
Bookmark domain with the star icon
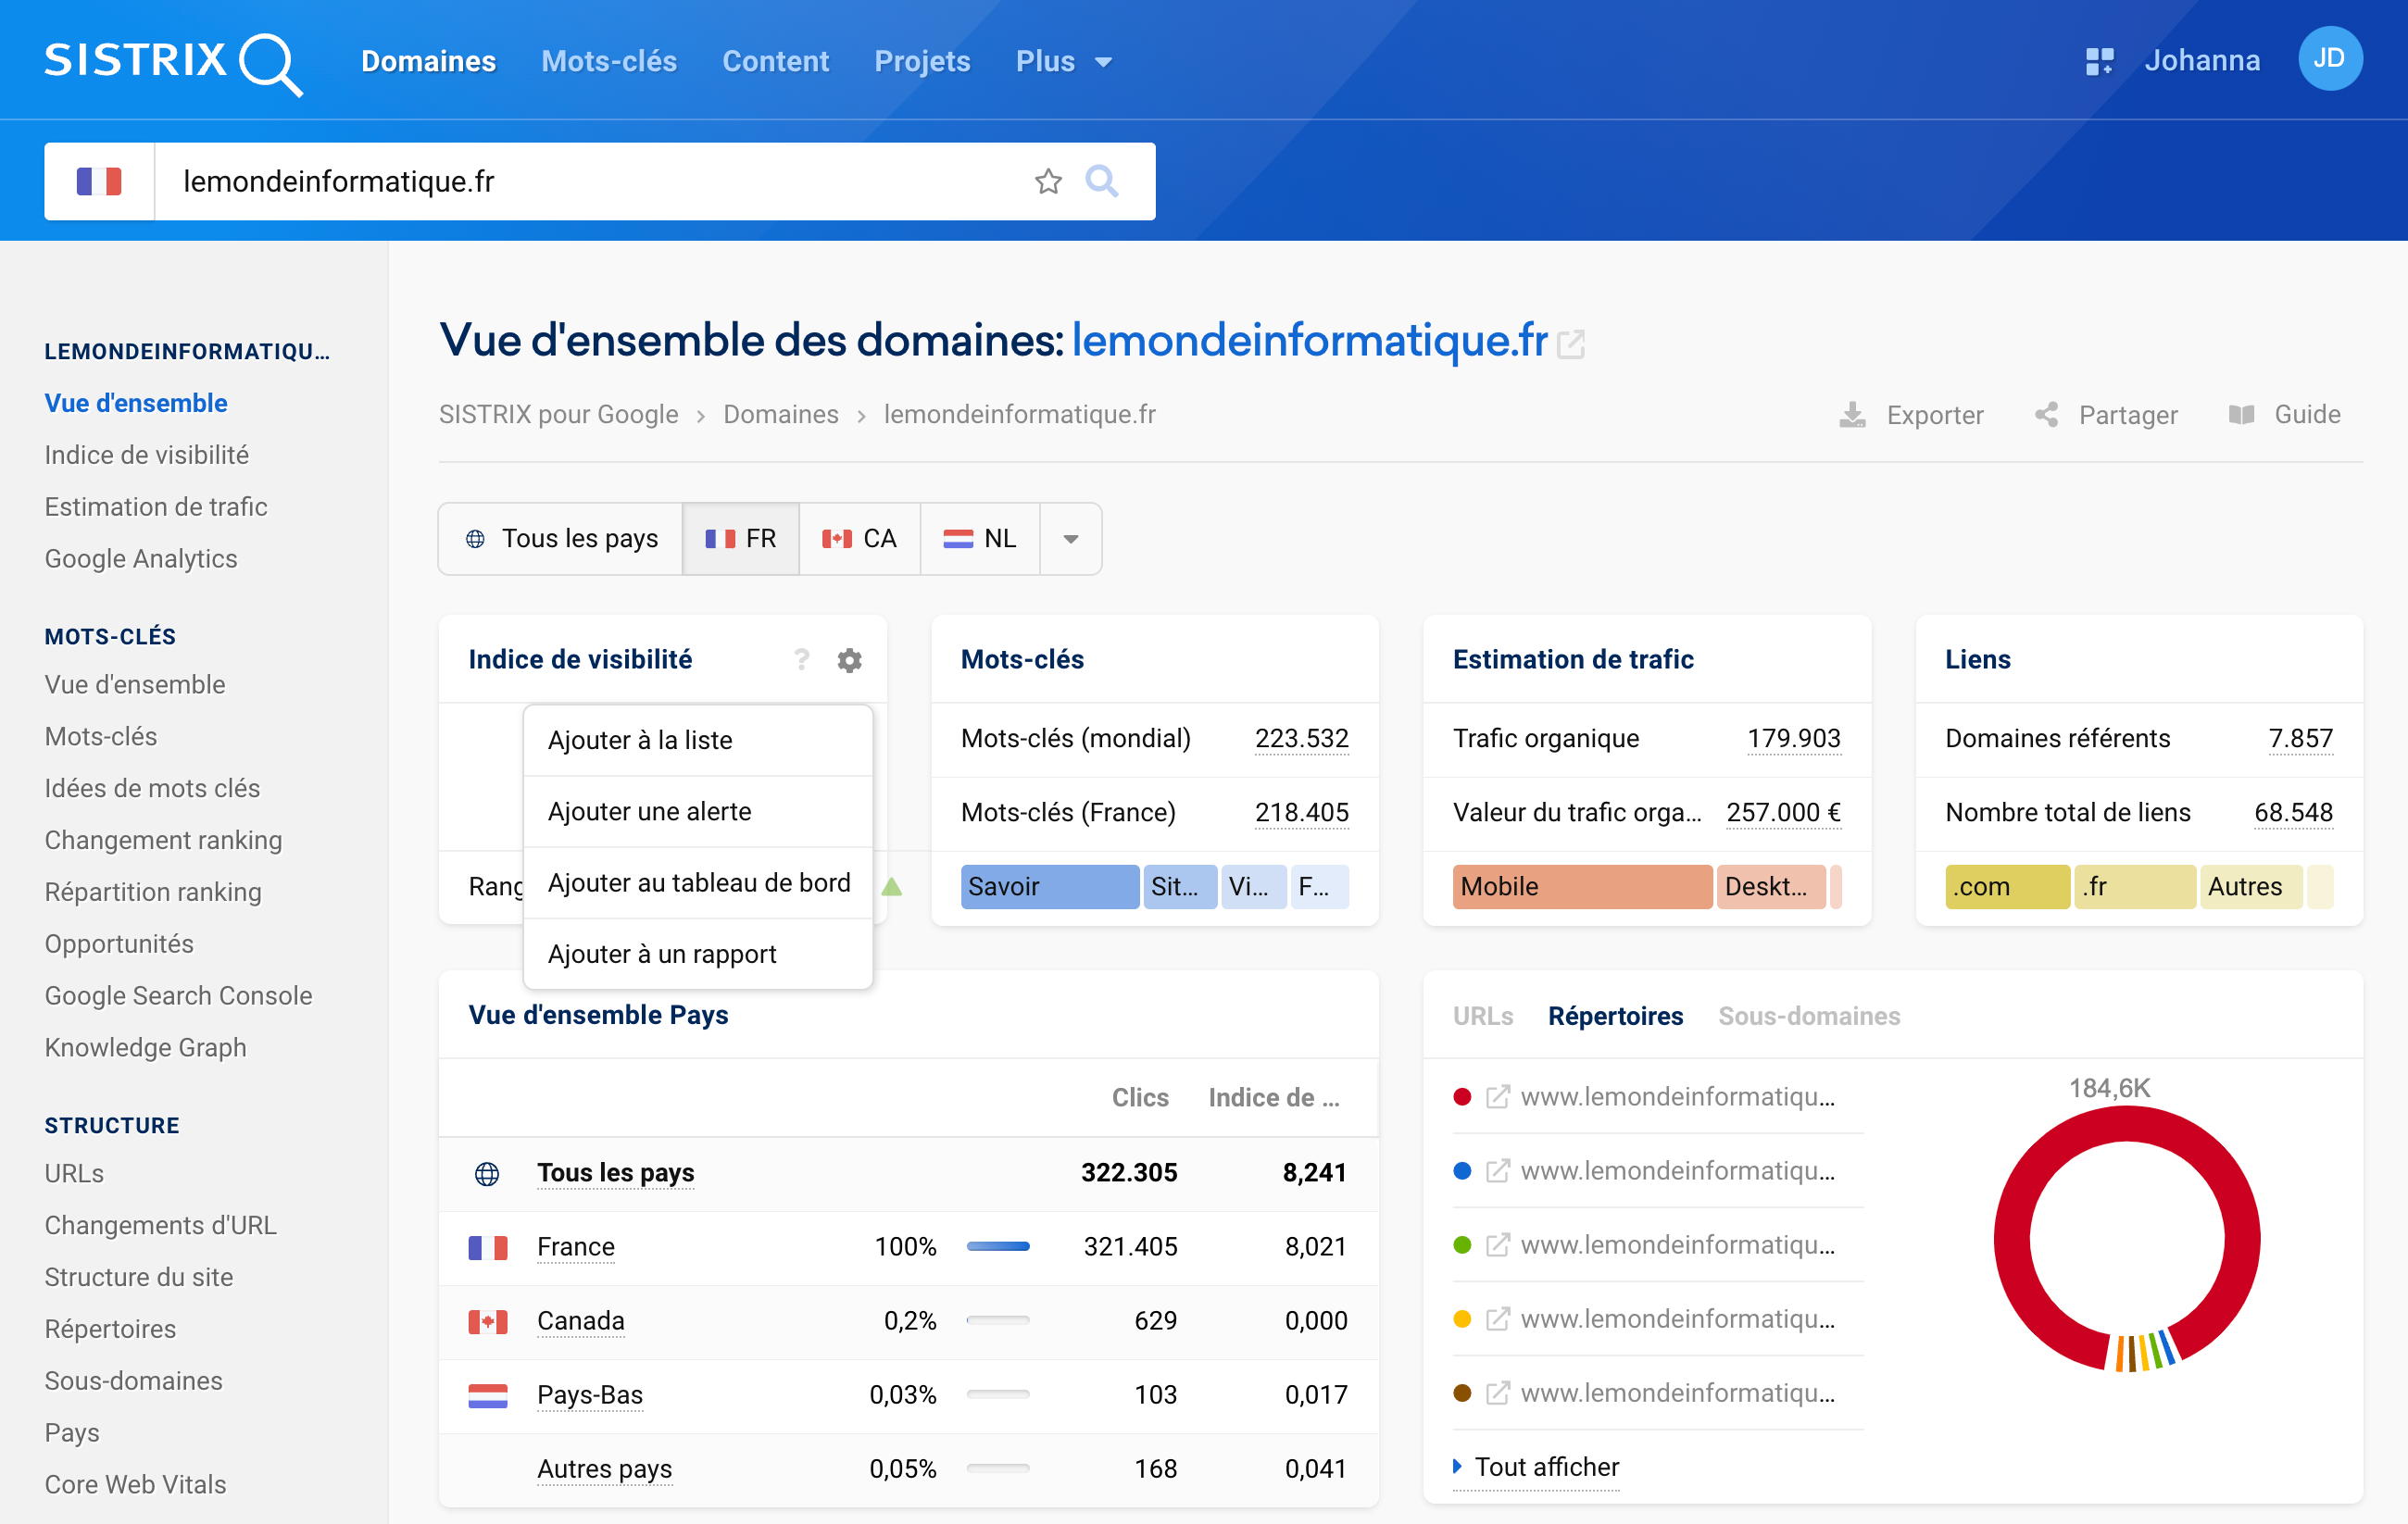(x=1047, y=181)
